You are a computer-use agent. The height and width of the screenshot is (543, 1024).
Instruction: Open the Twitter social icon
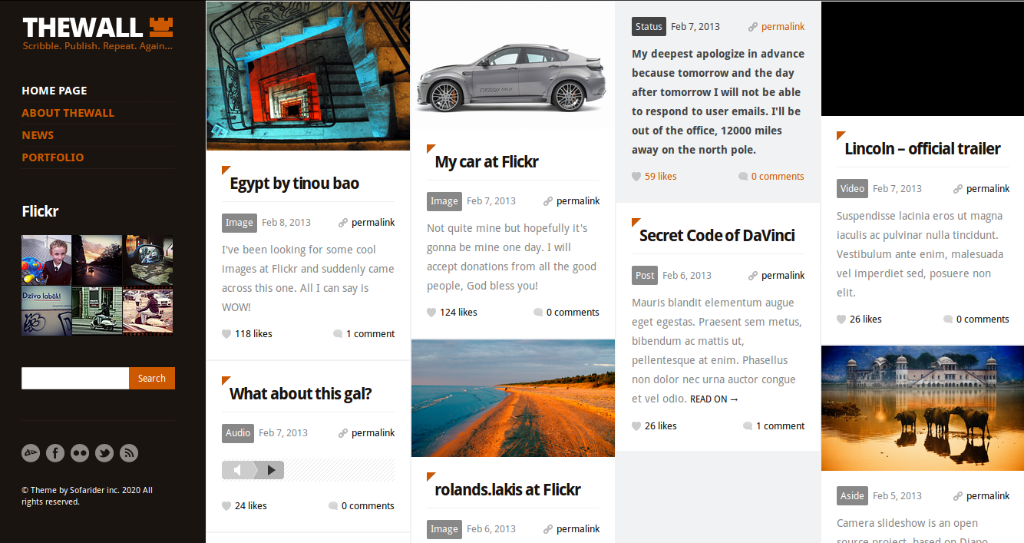pos(104,453)
